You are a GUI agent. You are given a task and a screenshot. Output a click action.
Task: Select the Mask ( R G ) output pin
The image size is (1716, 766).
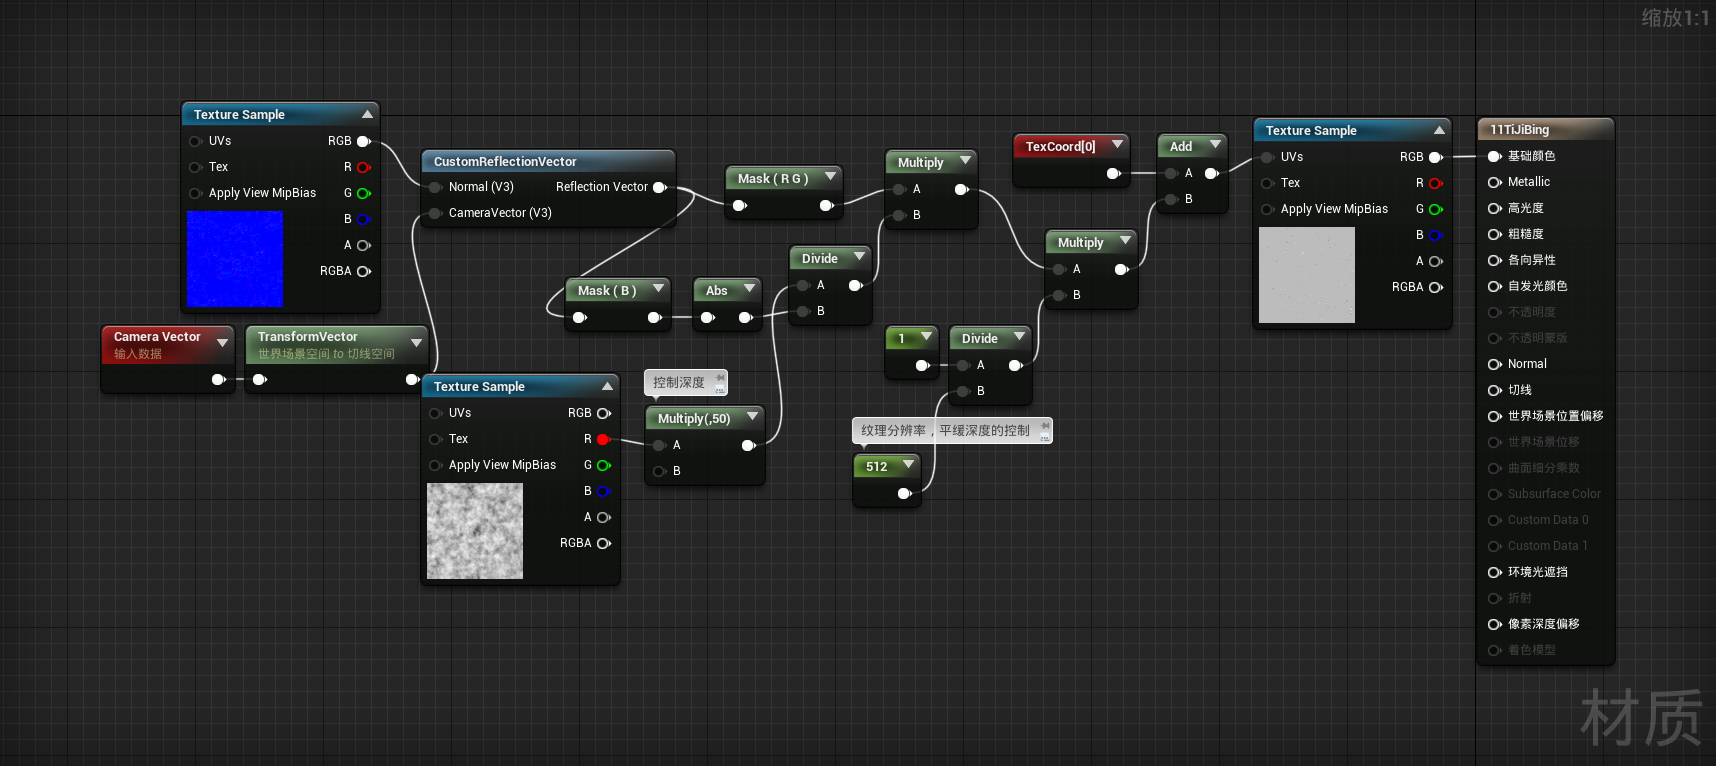828,205
